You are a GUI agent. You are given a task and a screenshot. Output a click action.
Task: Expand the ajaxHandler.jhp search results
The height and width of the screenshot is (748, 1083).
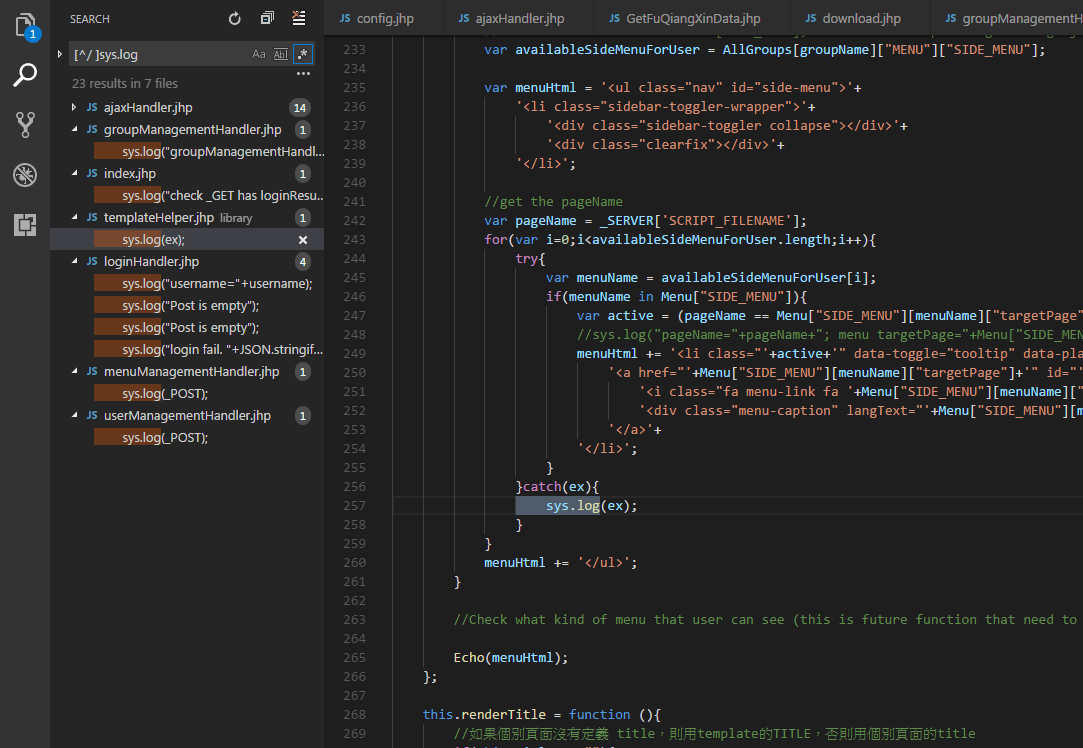point(75,107)
